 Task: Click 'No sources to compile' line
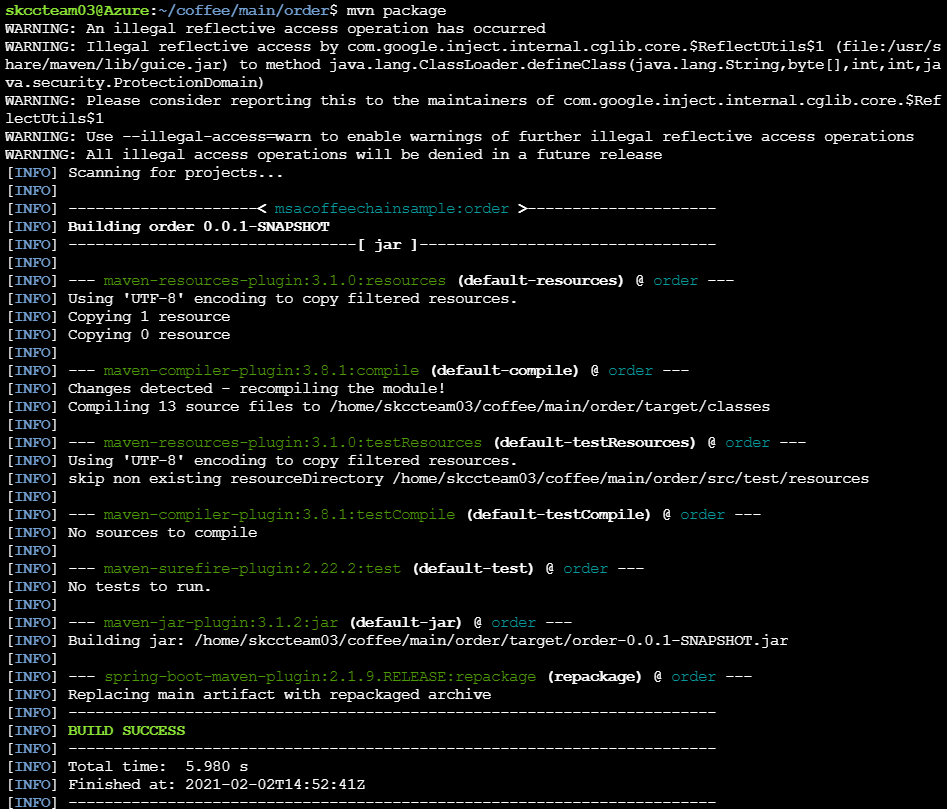pos(162,533)
